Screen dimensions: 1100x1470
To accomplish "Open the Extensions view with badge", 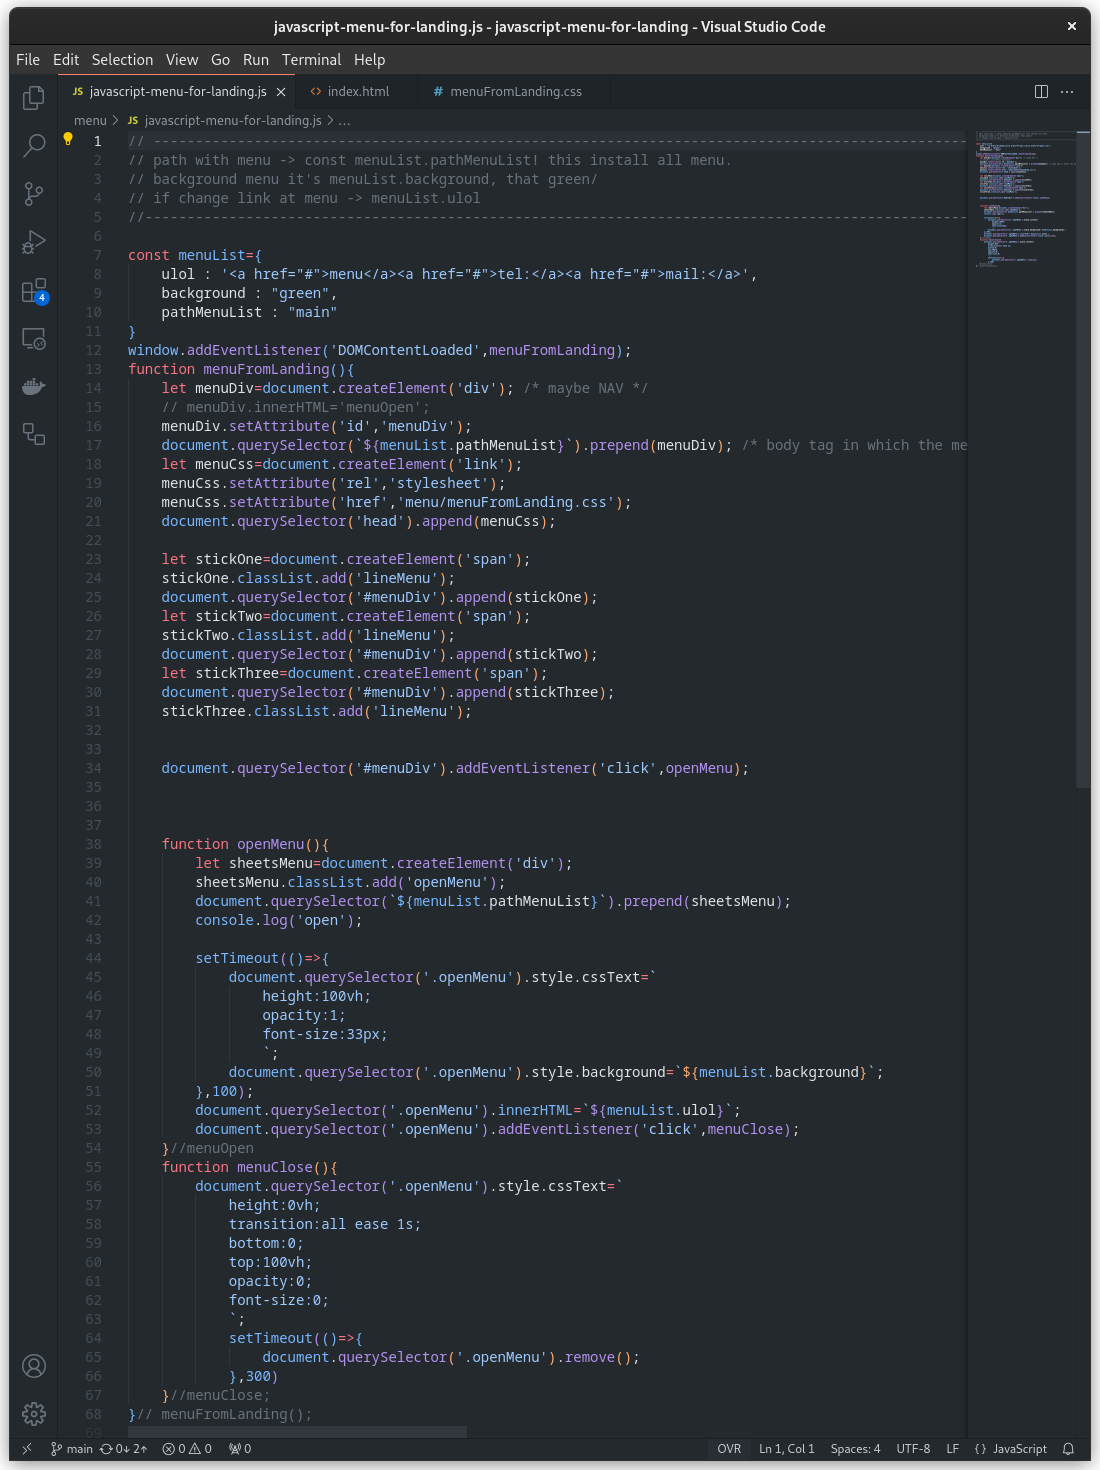I will [x=34, y=291].
